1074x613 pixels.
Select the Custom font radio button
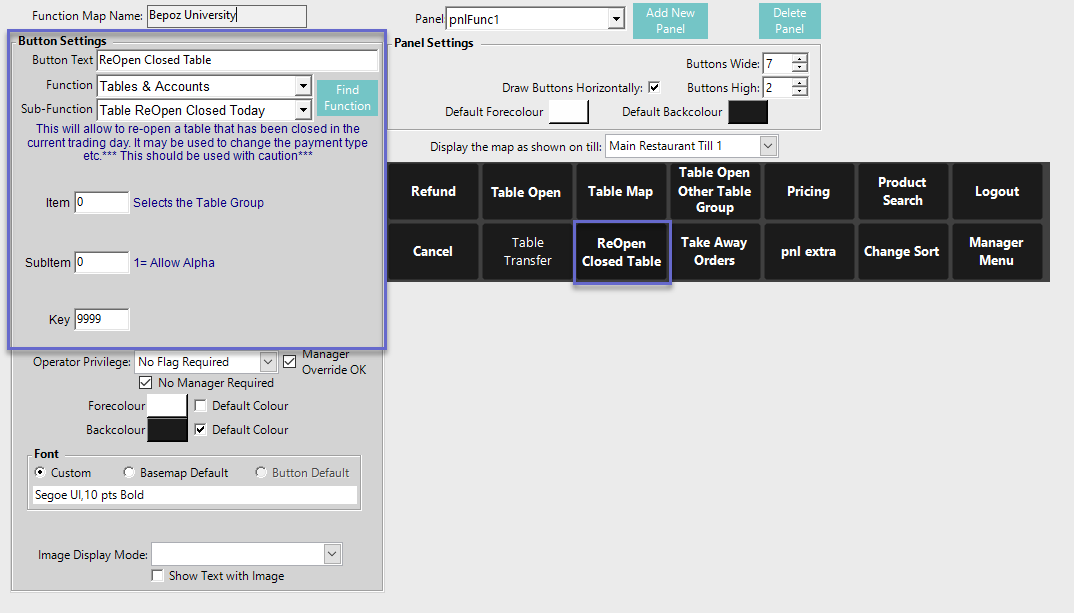tap(40, 472)
